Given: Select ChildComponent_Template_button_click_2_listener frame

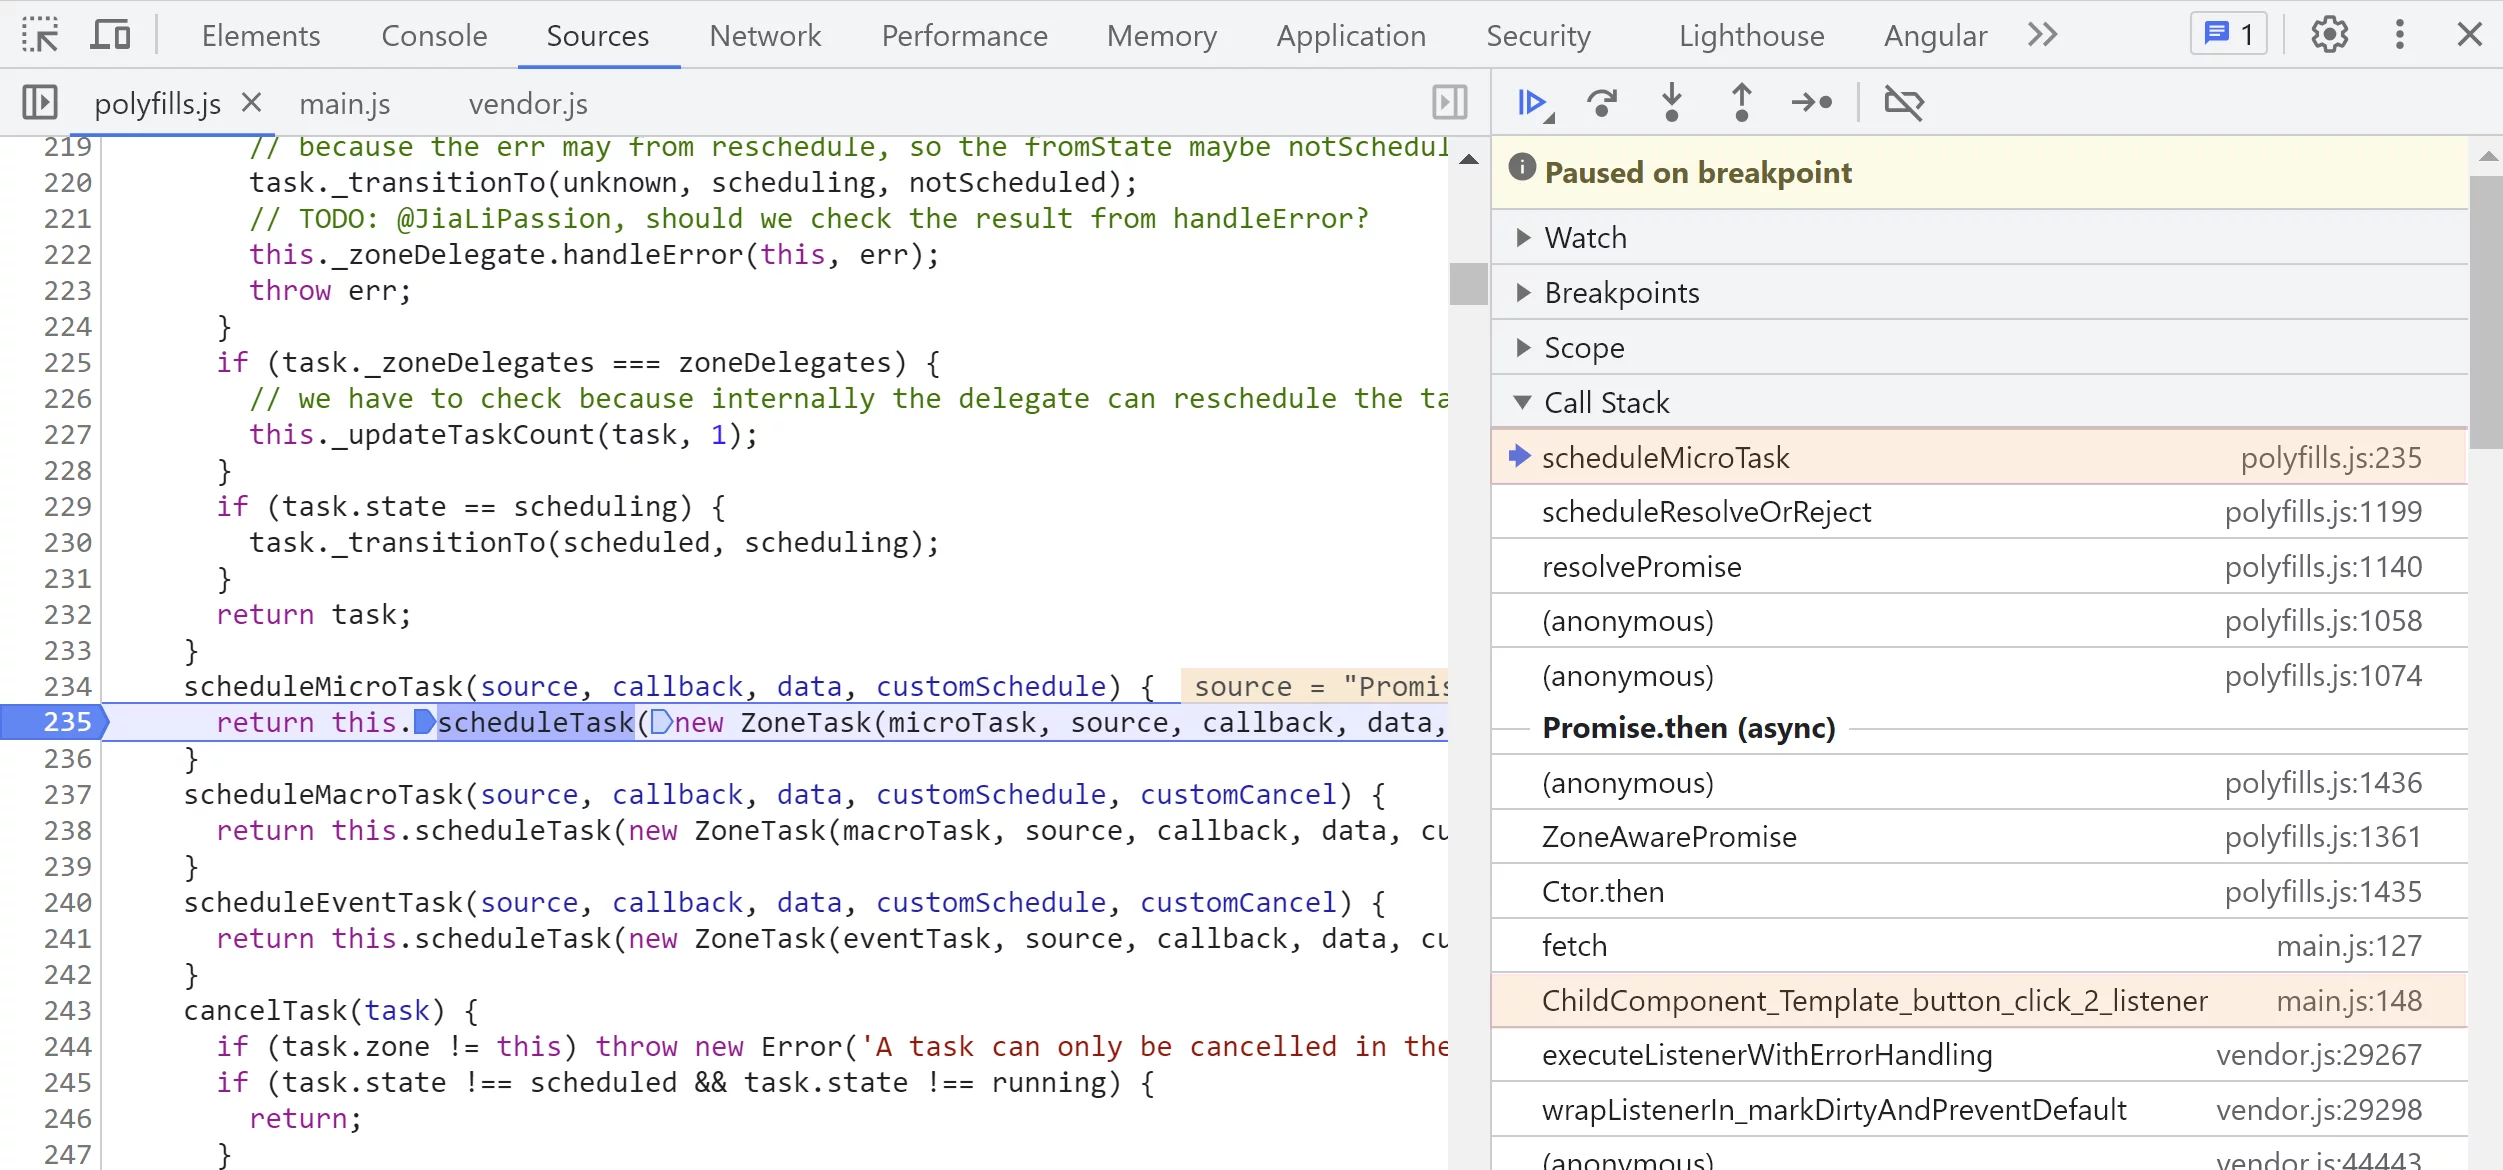Looking at the screenshot, I should point(1979,1001).
